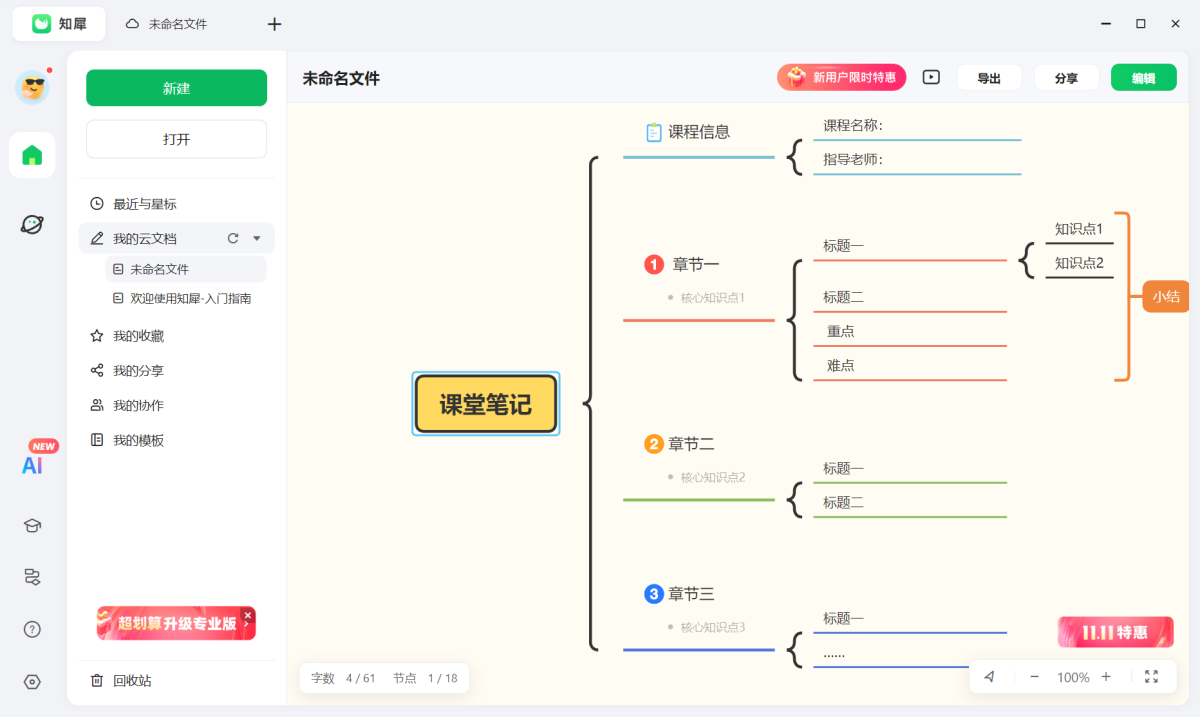Viewport: 1200px width, 717px height.
Task: Expand the 我的云文档 dropdown arrow
Action: coord(255,238)
